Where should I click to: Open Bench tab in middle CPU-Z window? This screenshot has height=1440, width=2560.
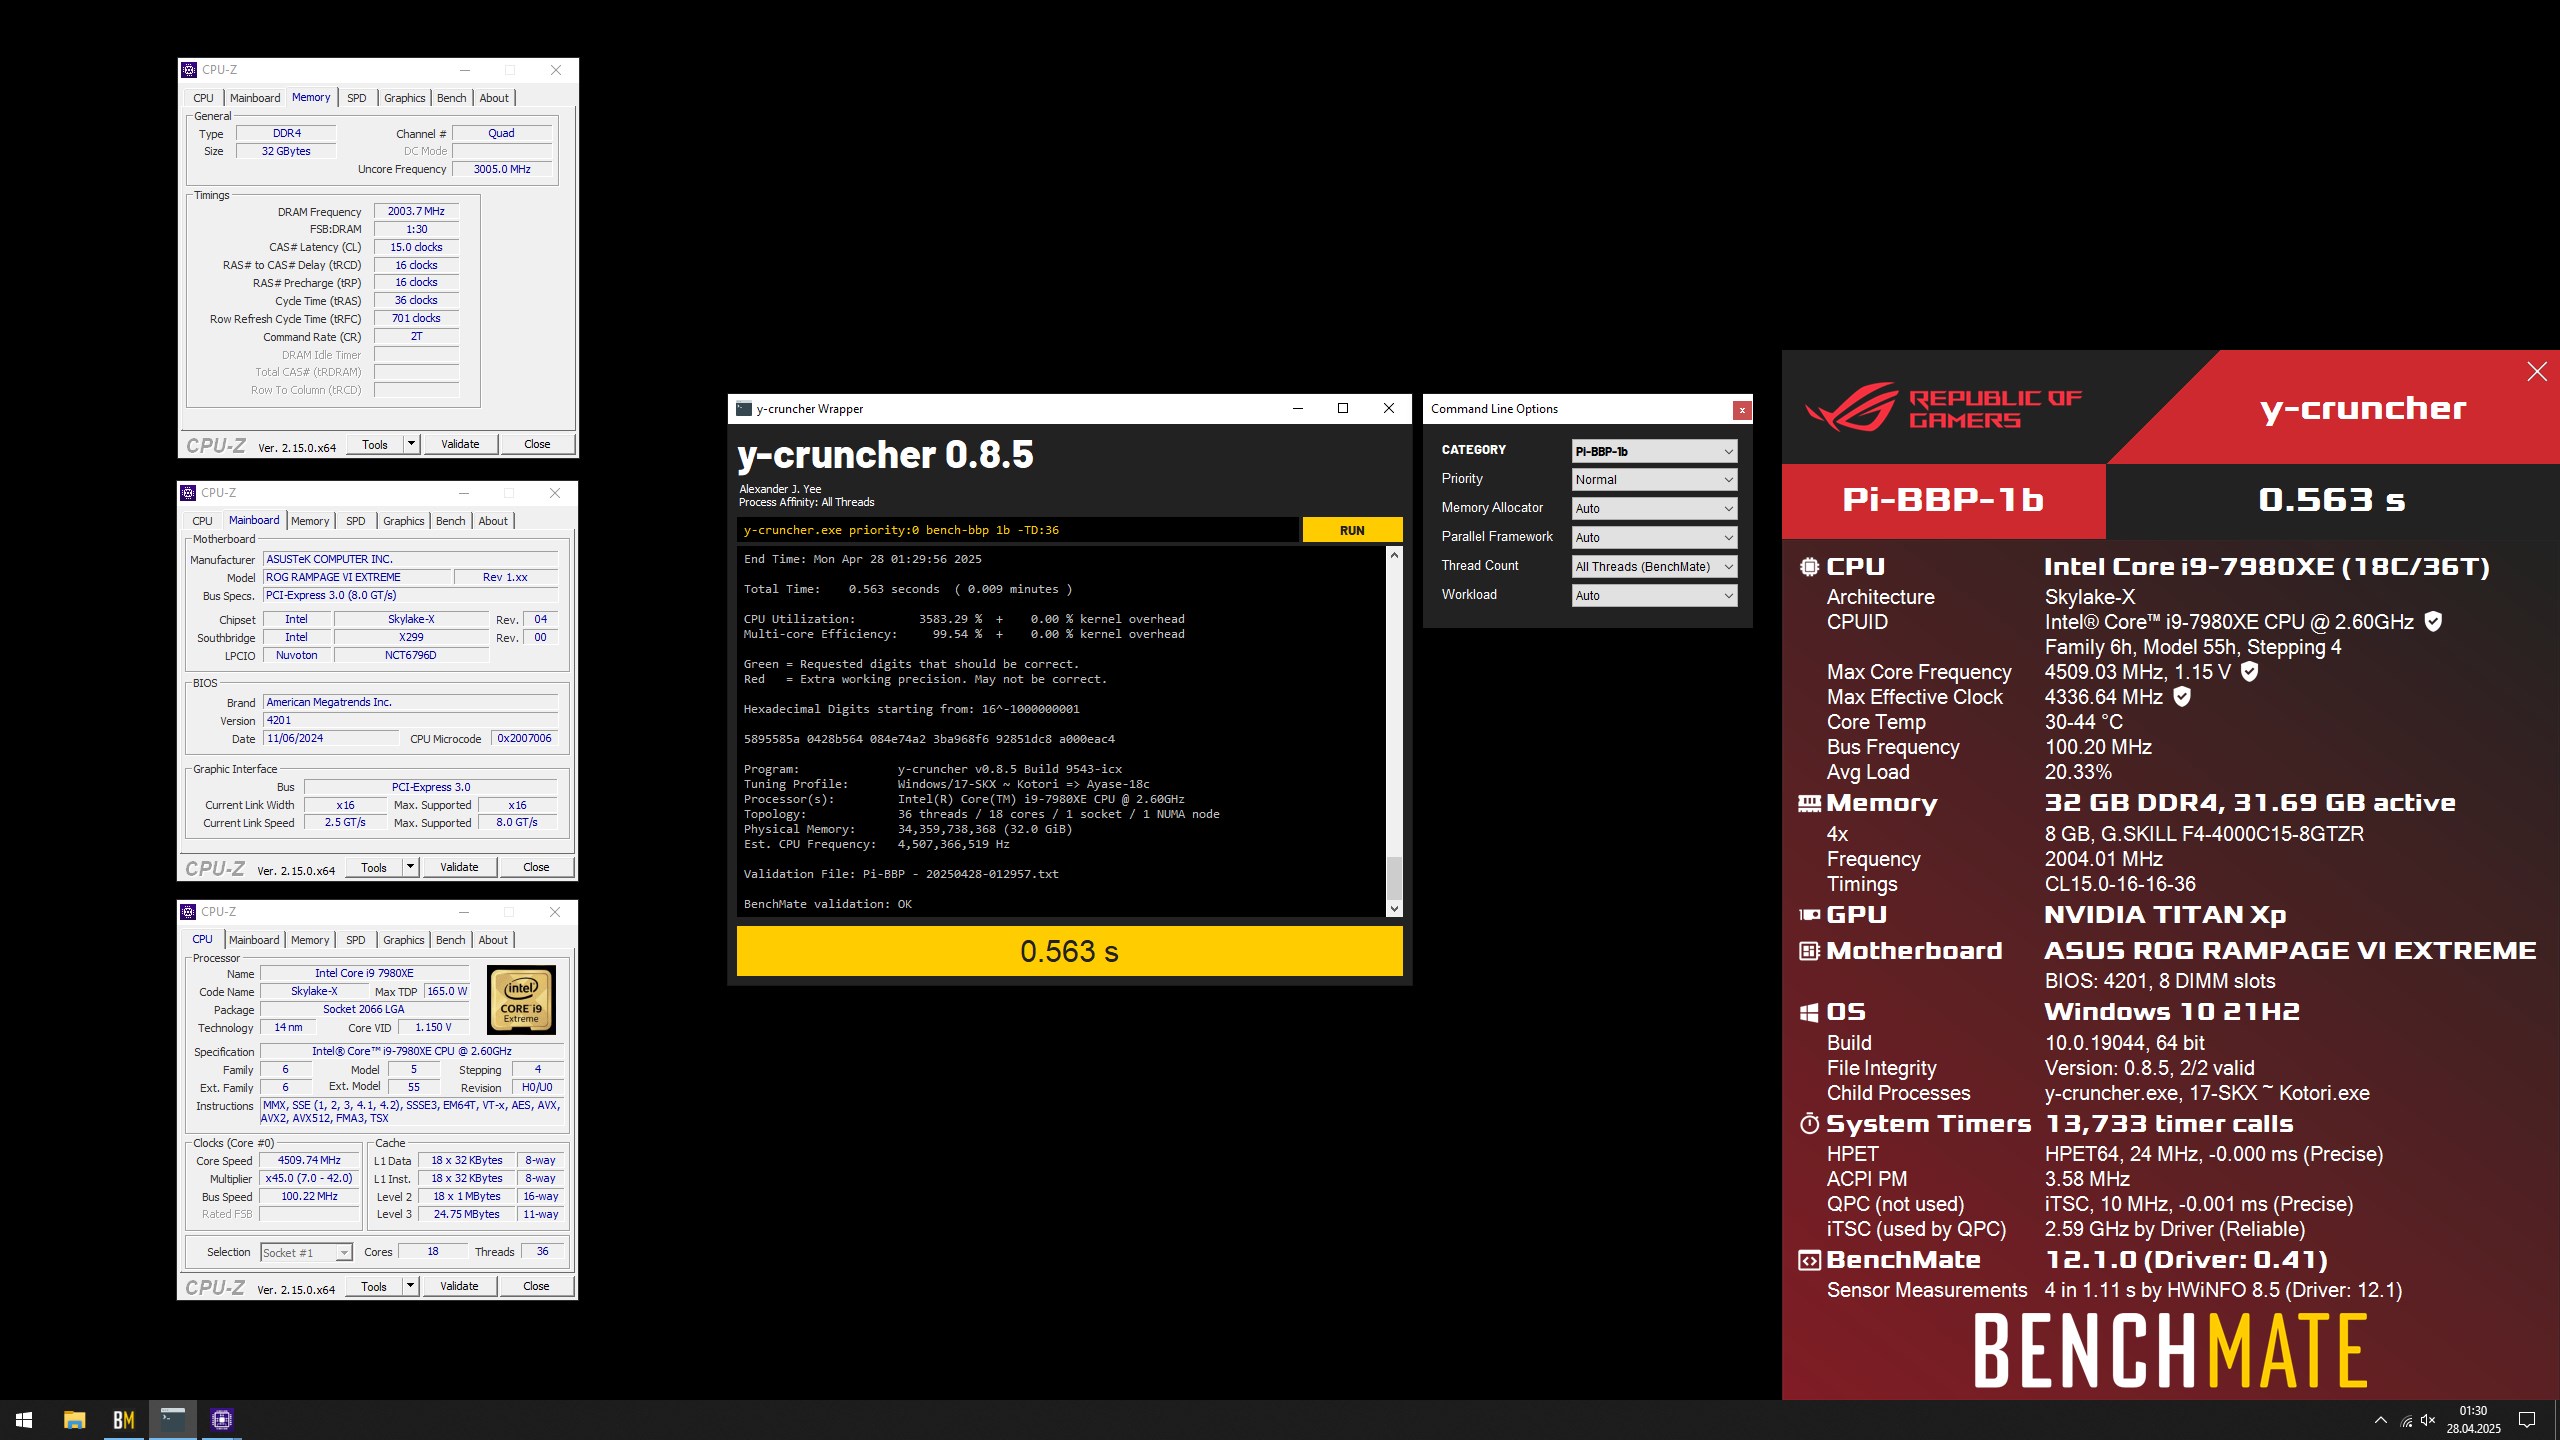(x=451, y=521)
